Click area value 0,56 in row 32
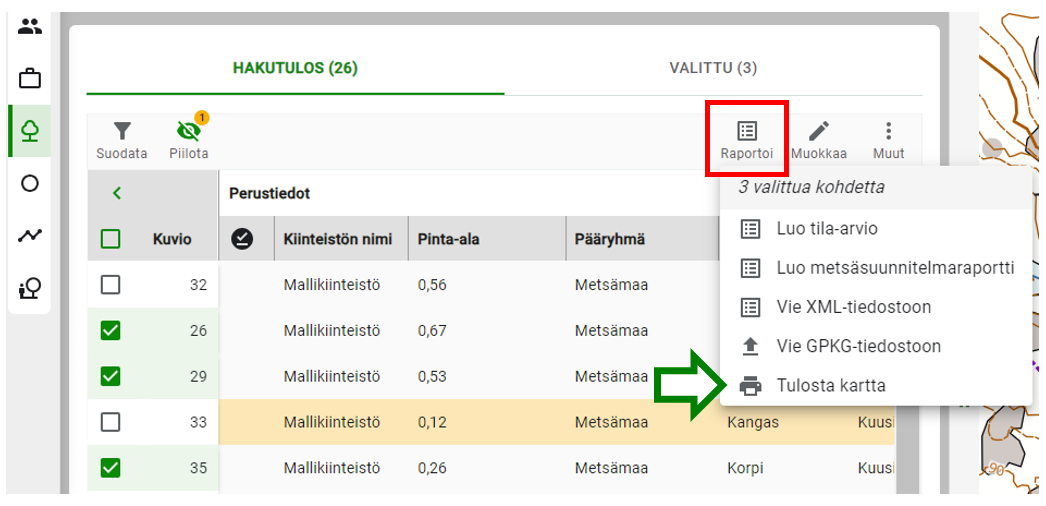 point(432,285)
